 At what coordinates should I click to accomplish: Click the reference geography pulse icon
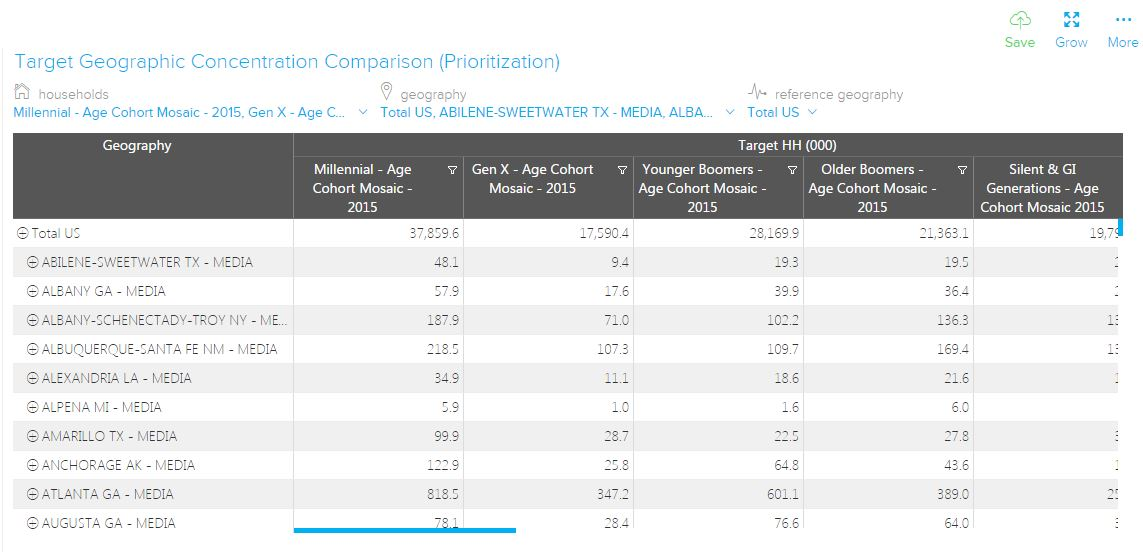coord(757,92)
